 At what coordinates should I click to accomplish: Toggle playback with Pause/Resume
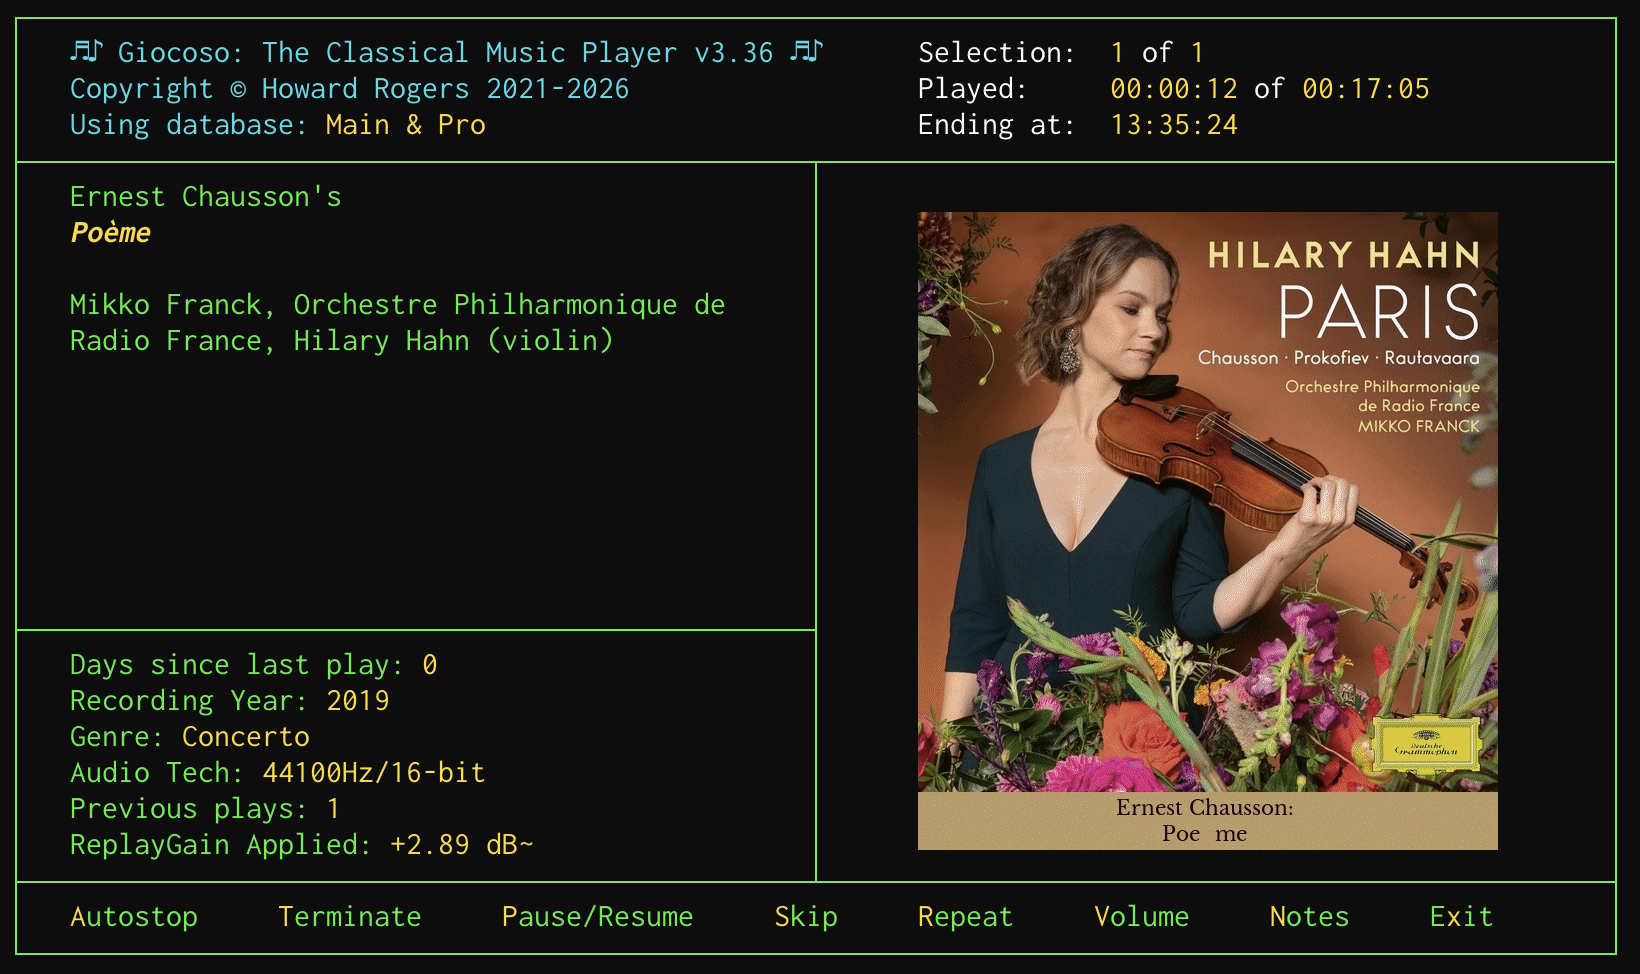point(597,916)
